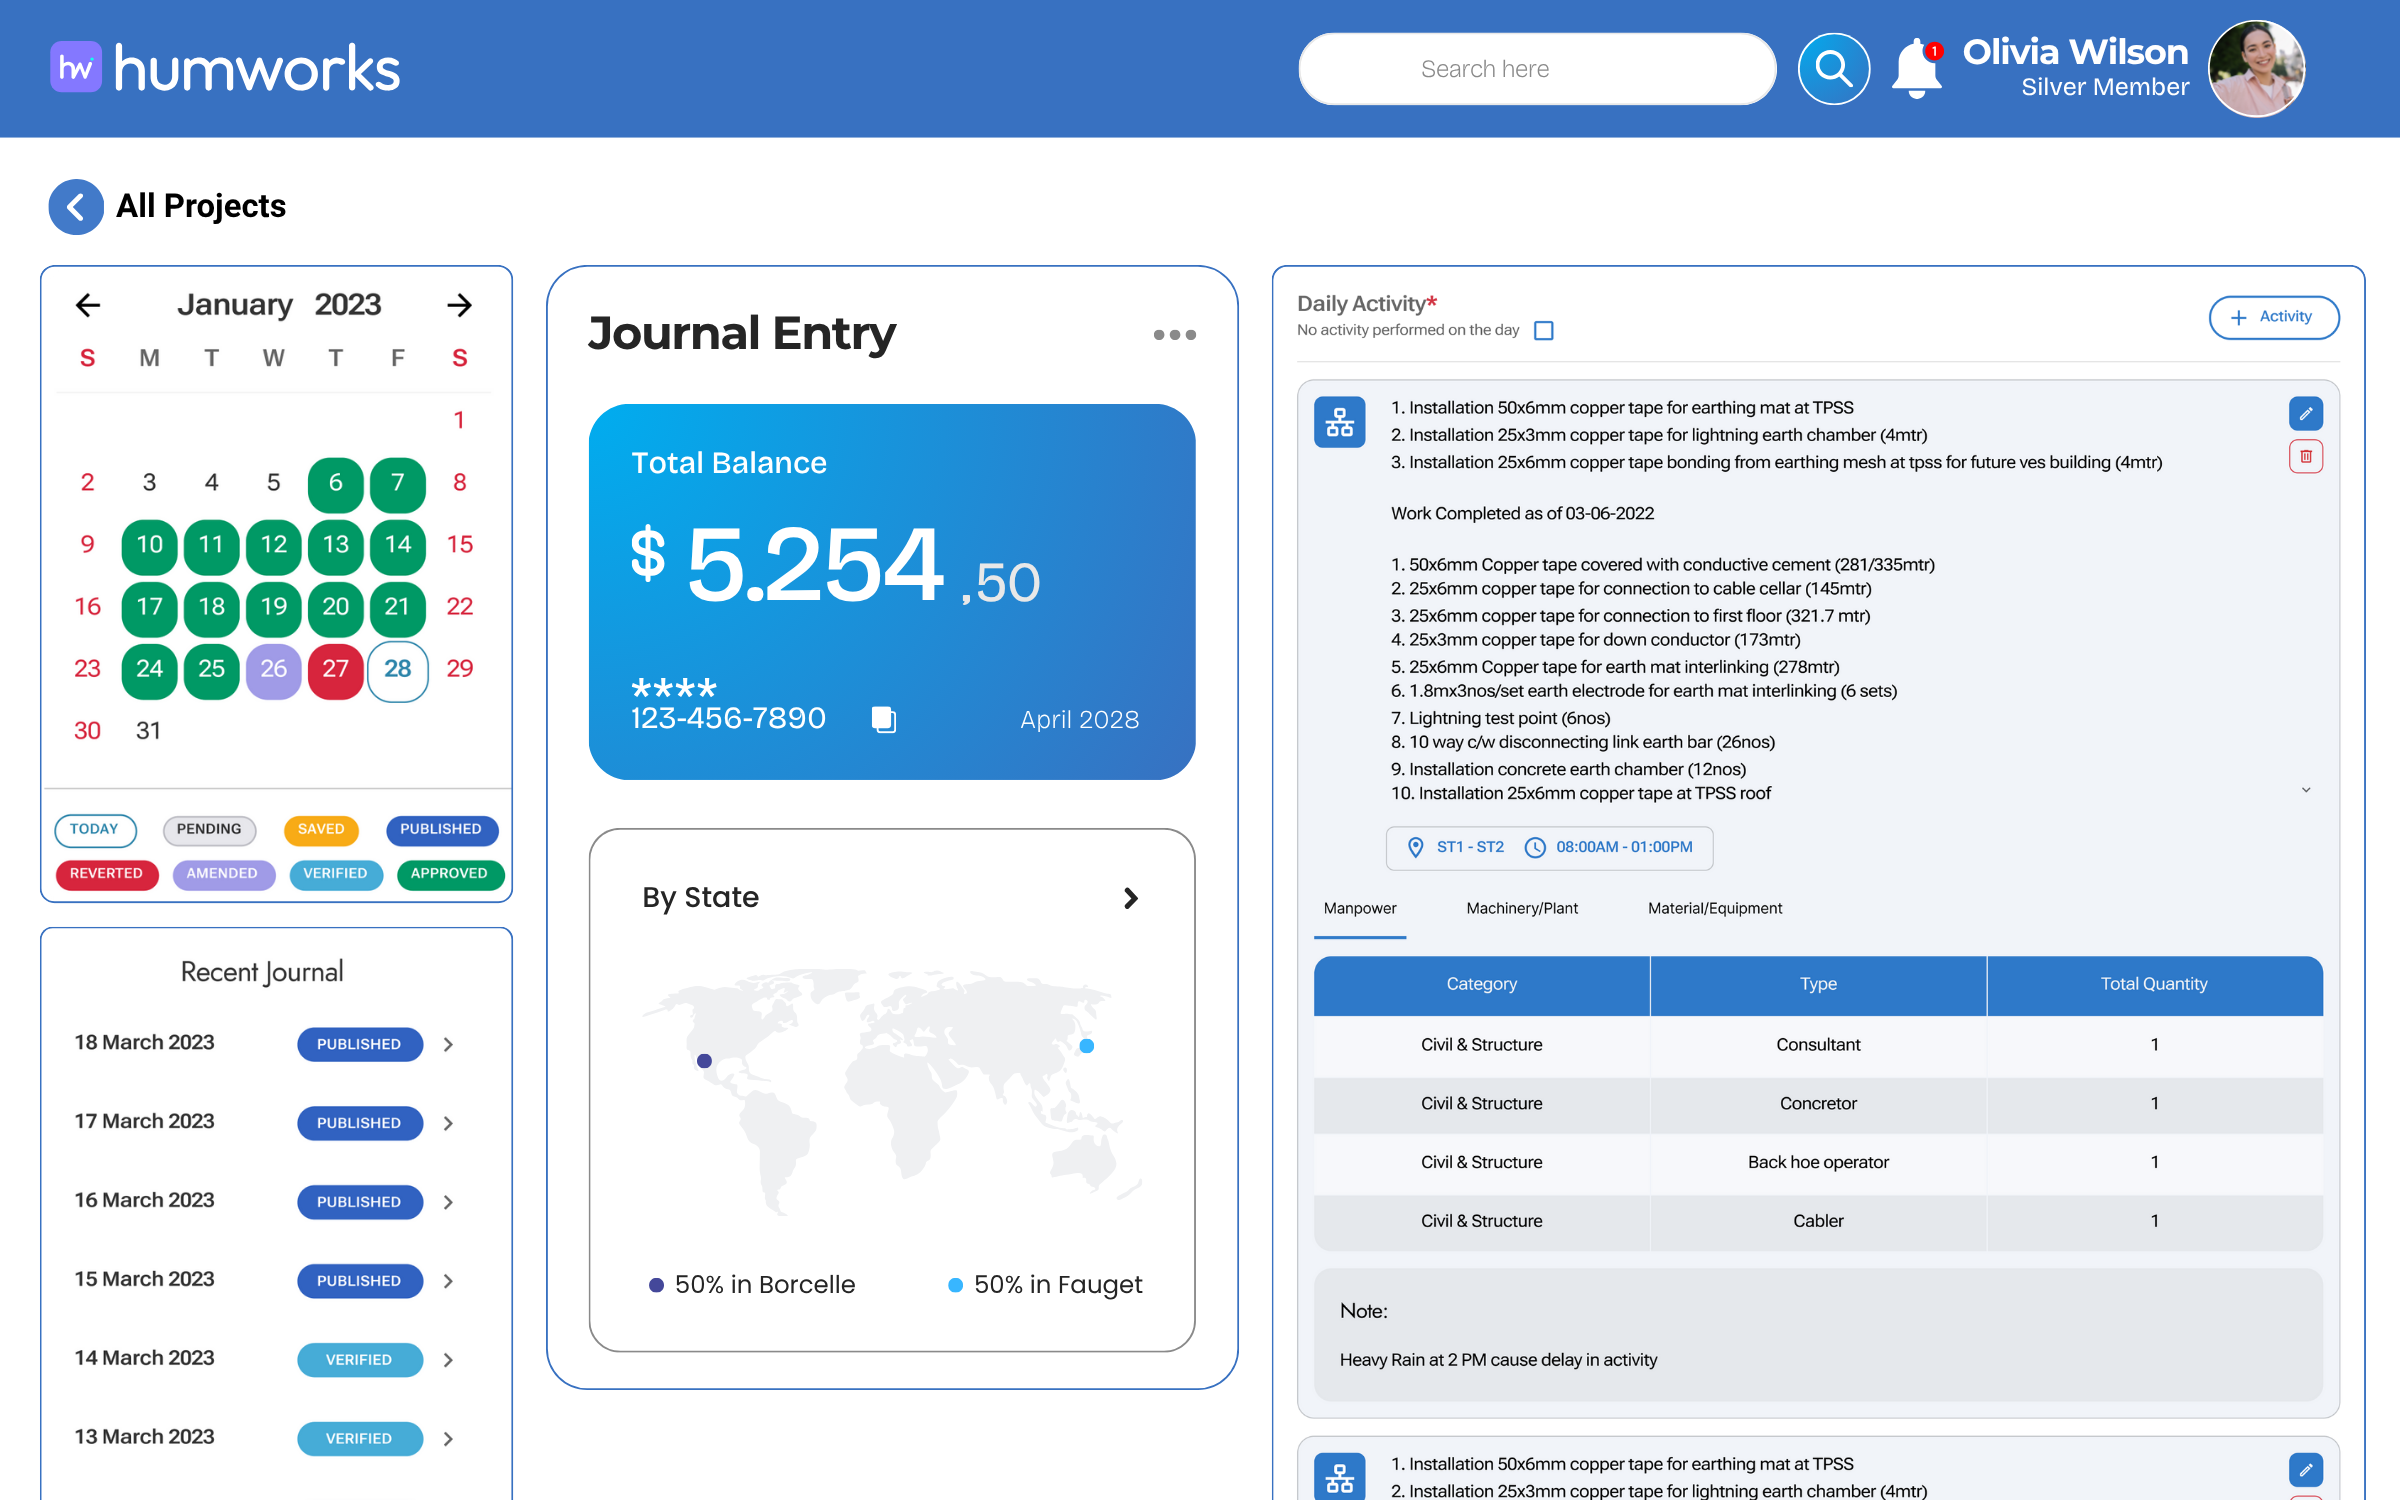Viewport: 2400px width, 1500px height.
Task: Edit first activity with pencil icon
Action: [x=2305, y=413]
